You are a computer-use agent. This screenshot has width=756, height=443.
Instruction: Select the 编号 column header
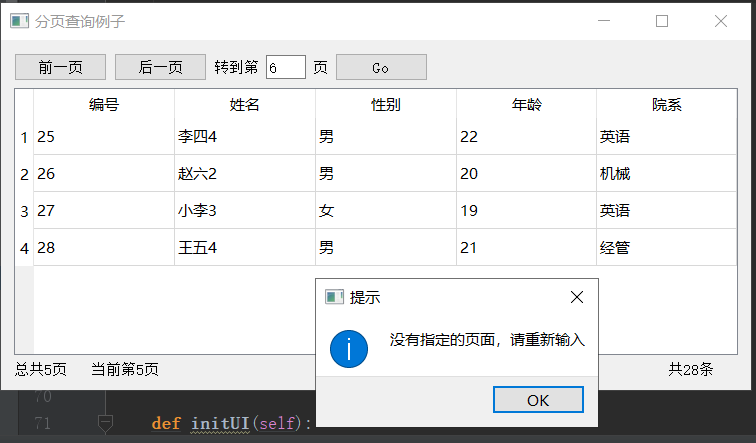[x=104, y=104]
